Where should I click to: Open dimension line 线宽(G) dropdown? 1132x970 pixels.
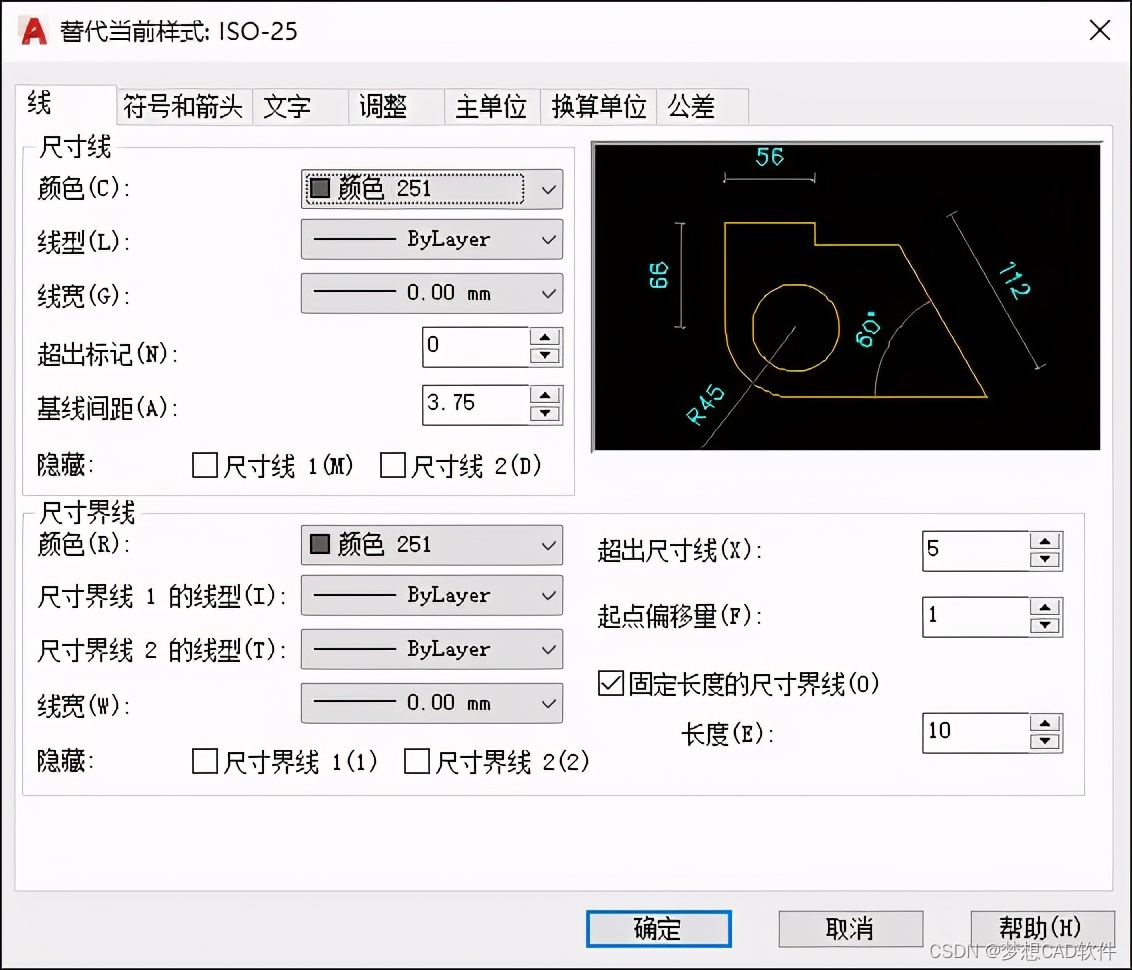tap(432, 293)
